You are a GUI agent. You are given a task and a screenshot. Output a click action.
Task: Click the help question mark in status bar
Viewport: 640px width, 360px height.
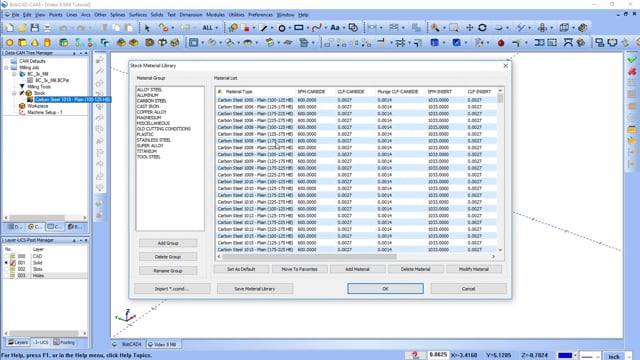click(x=415, y=356)
